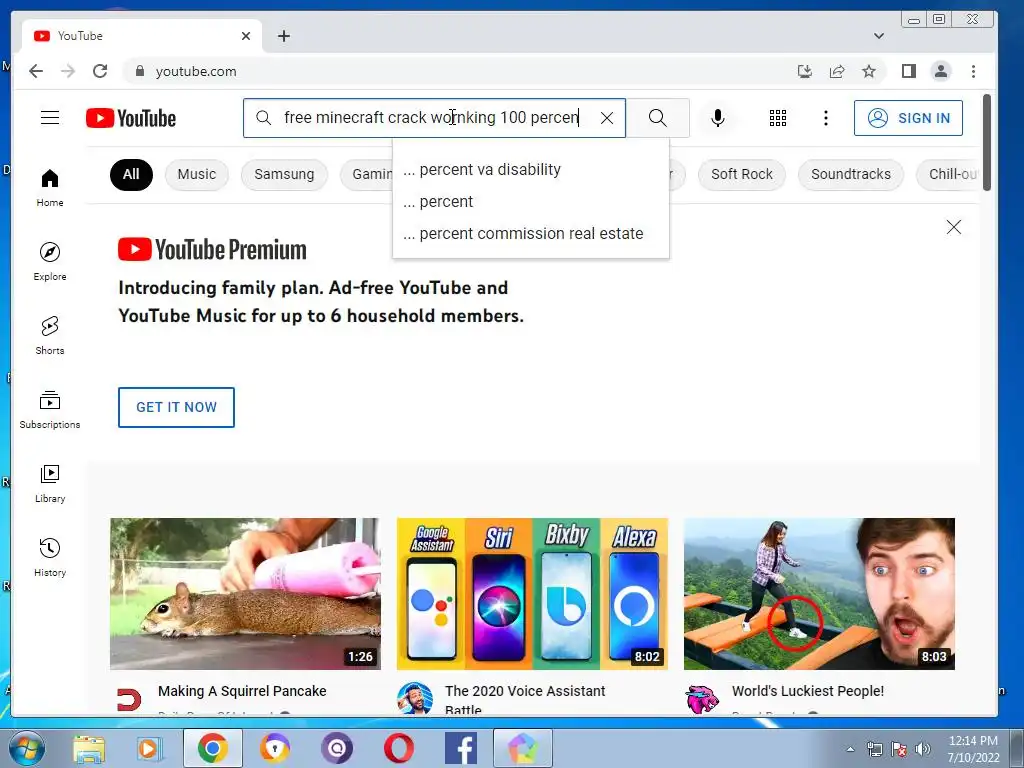Close the YouTube tab
Screen dimensions: 1024x768
[246, 36]
